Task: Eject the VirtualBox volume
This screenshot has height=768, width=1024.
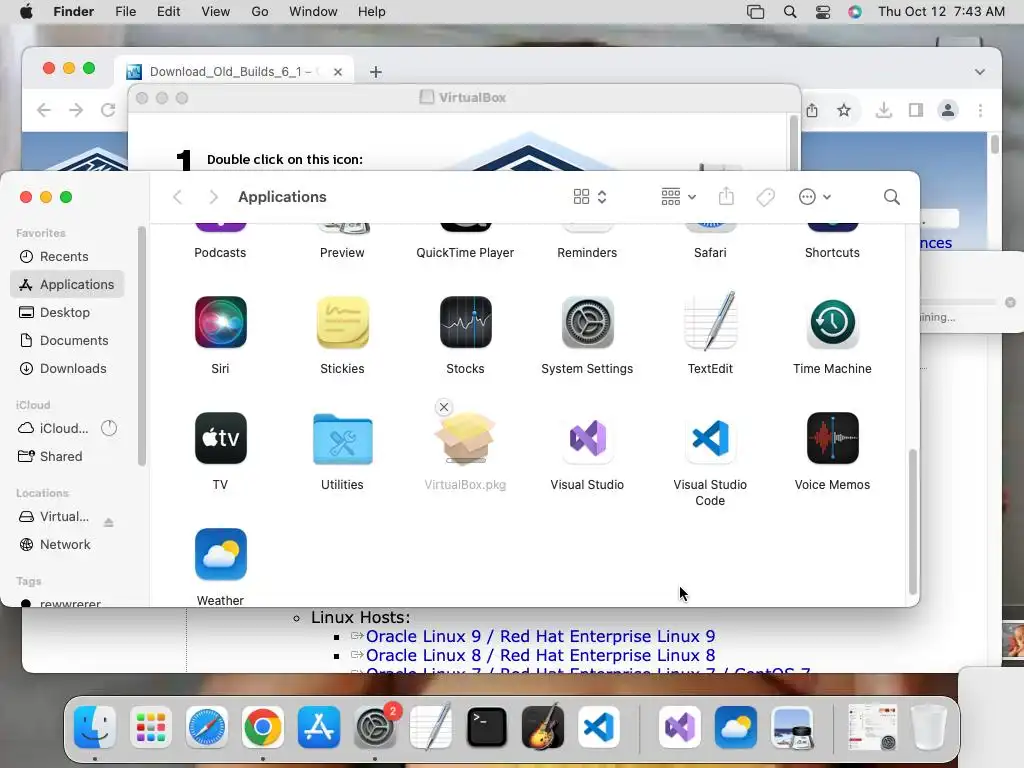Action: 108,522
